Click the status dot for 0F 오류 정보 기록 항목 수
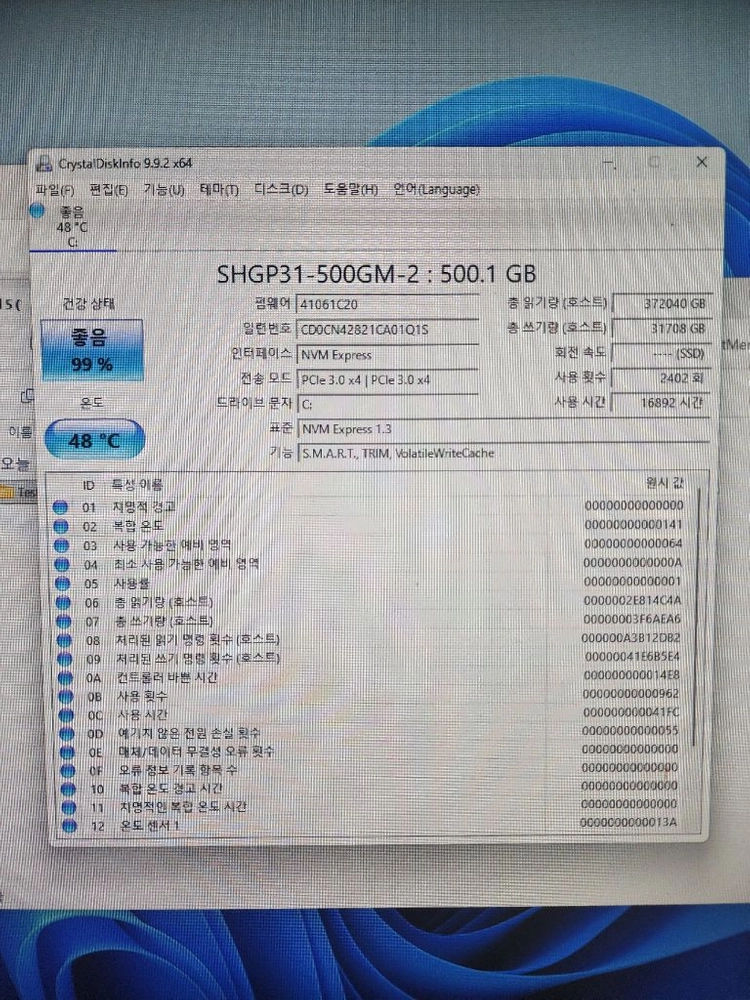The width and height of the screenshot is (750, 1000). [68, 771]
